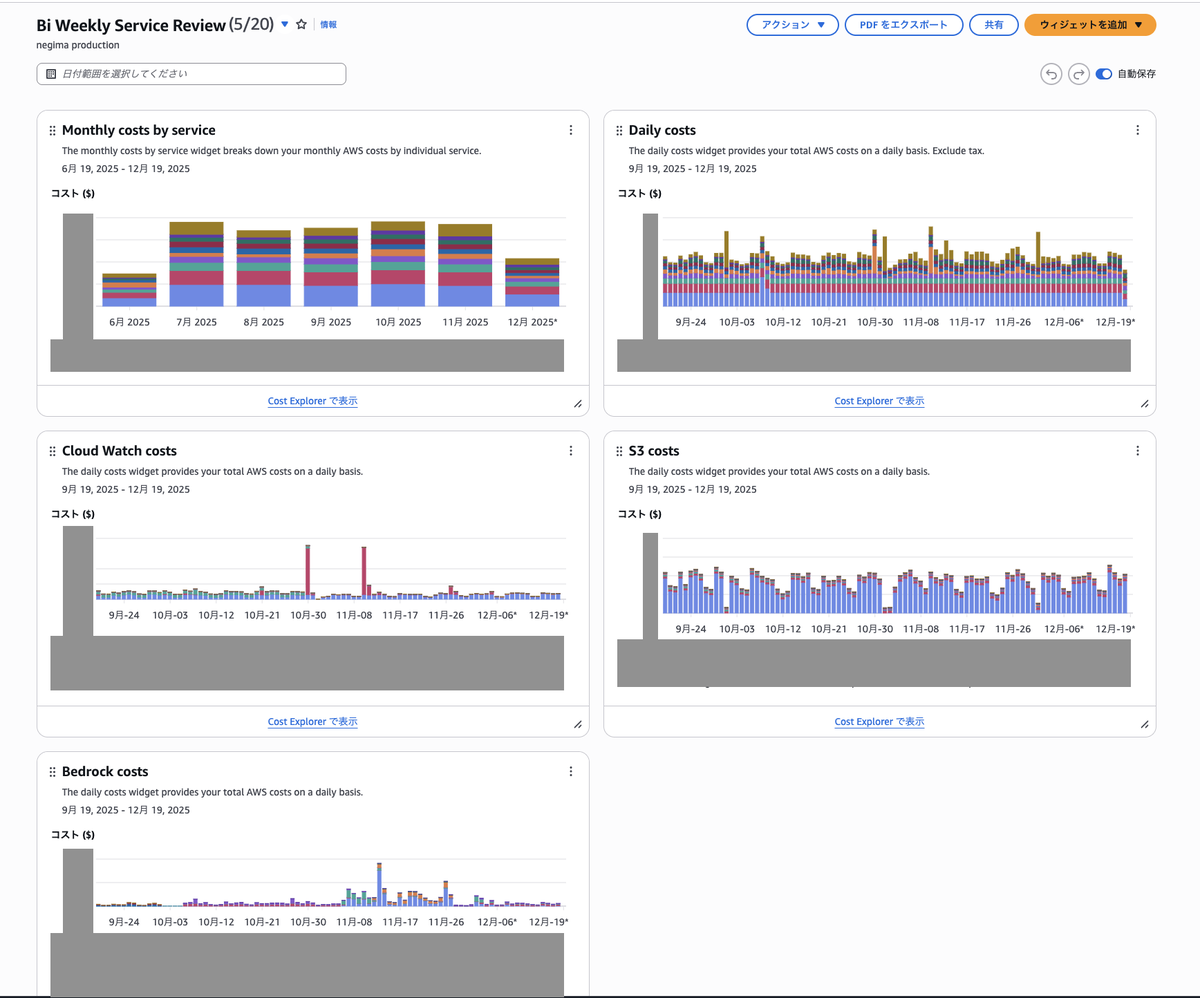Click the Monthly costs by service title
The image size is (1200, 998).
pos(138,130)
